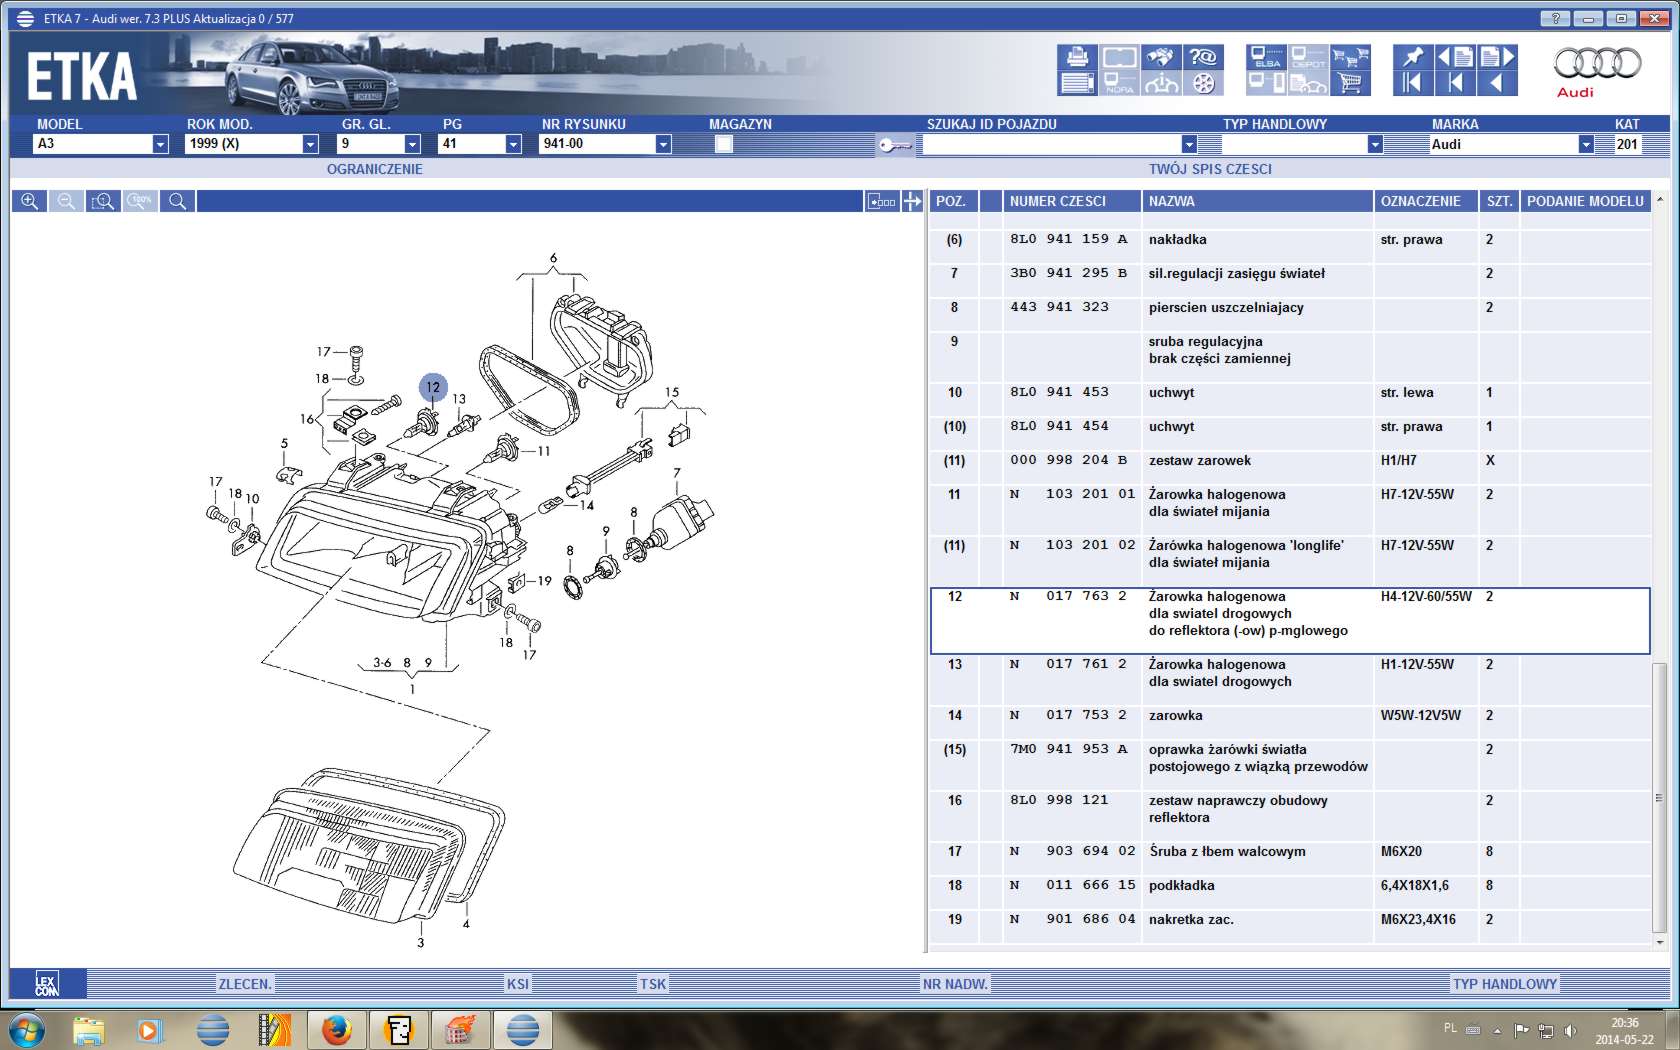Open the ?@ help contact icon

click(1203, 57)
